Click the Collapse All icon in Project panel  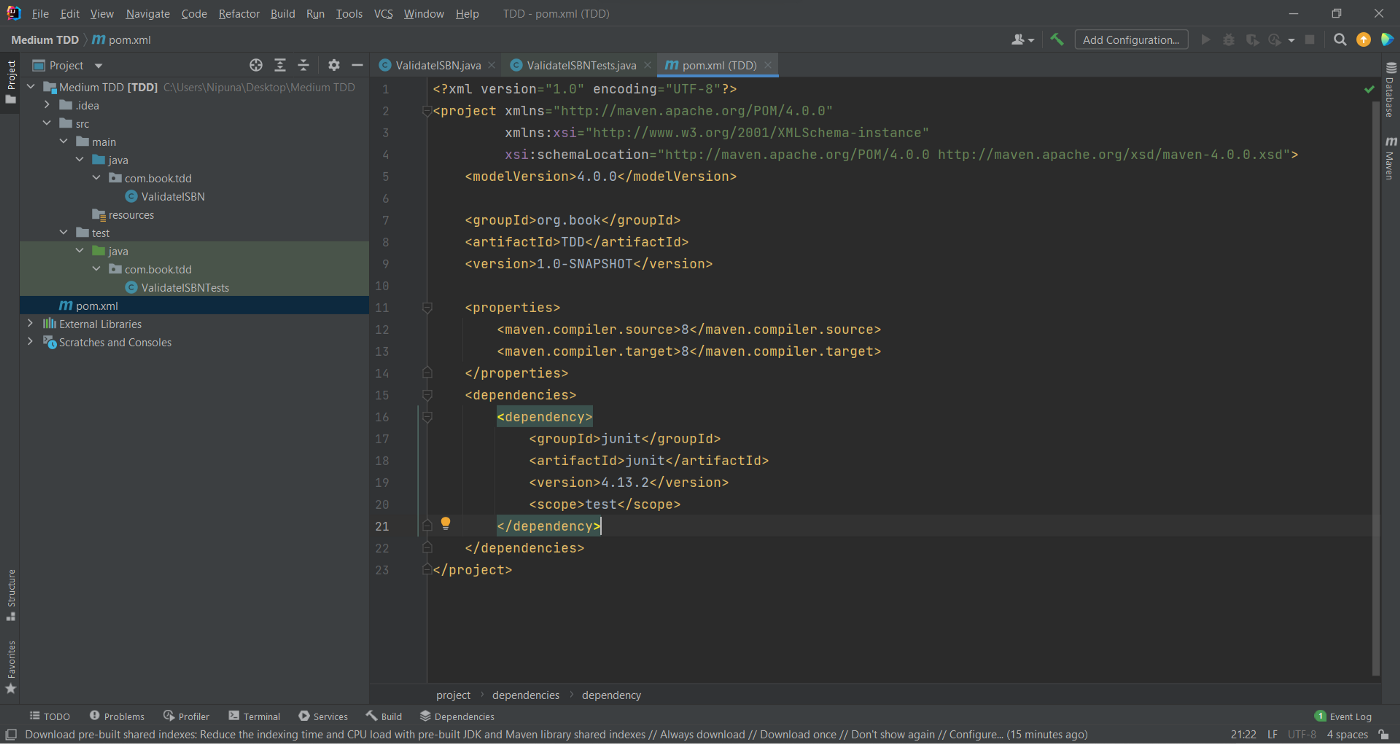click(304, 65)
